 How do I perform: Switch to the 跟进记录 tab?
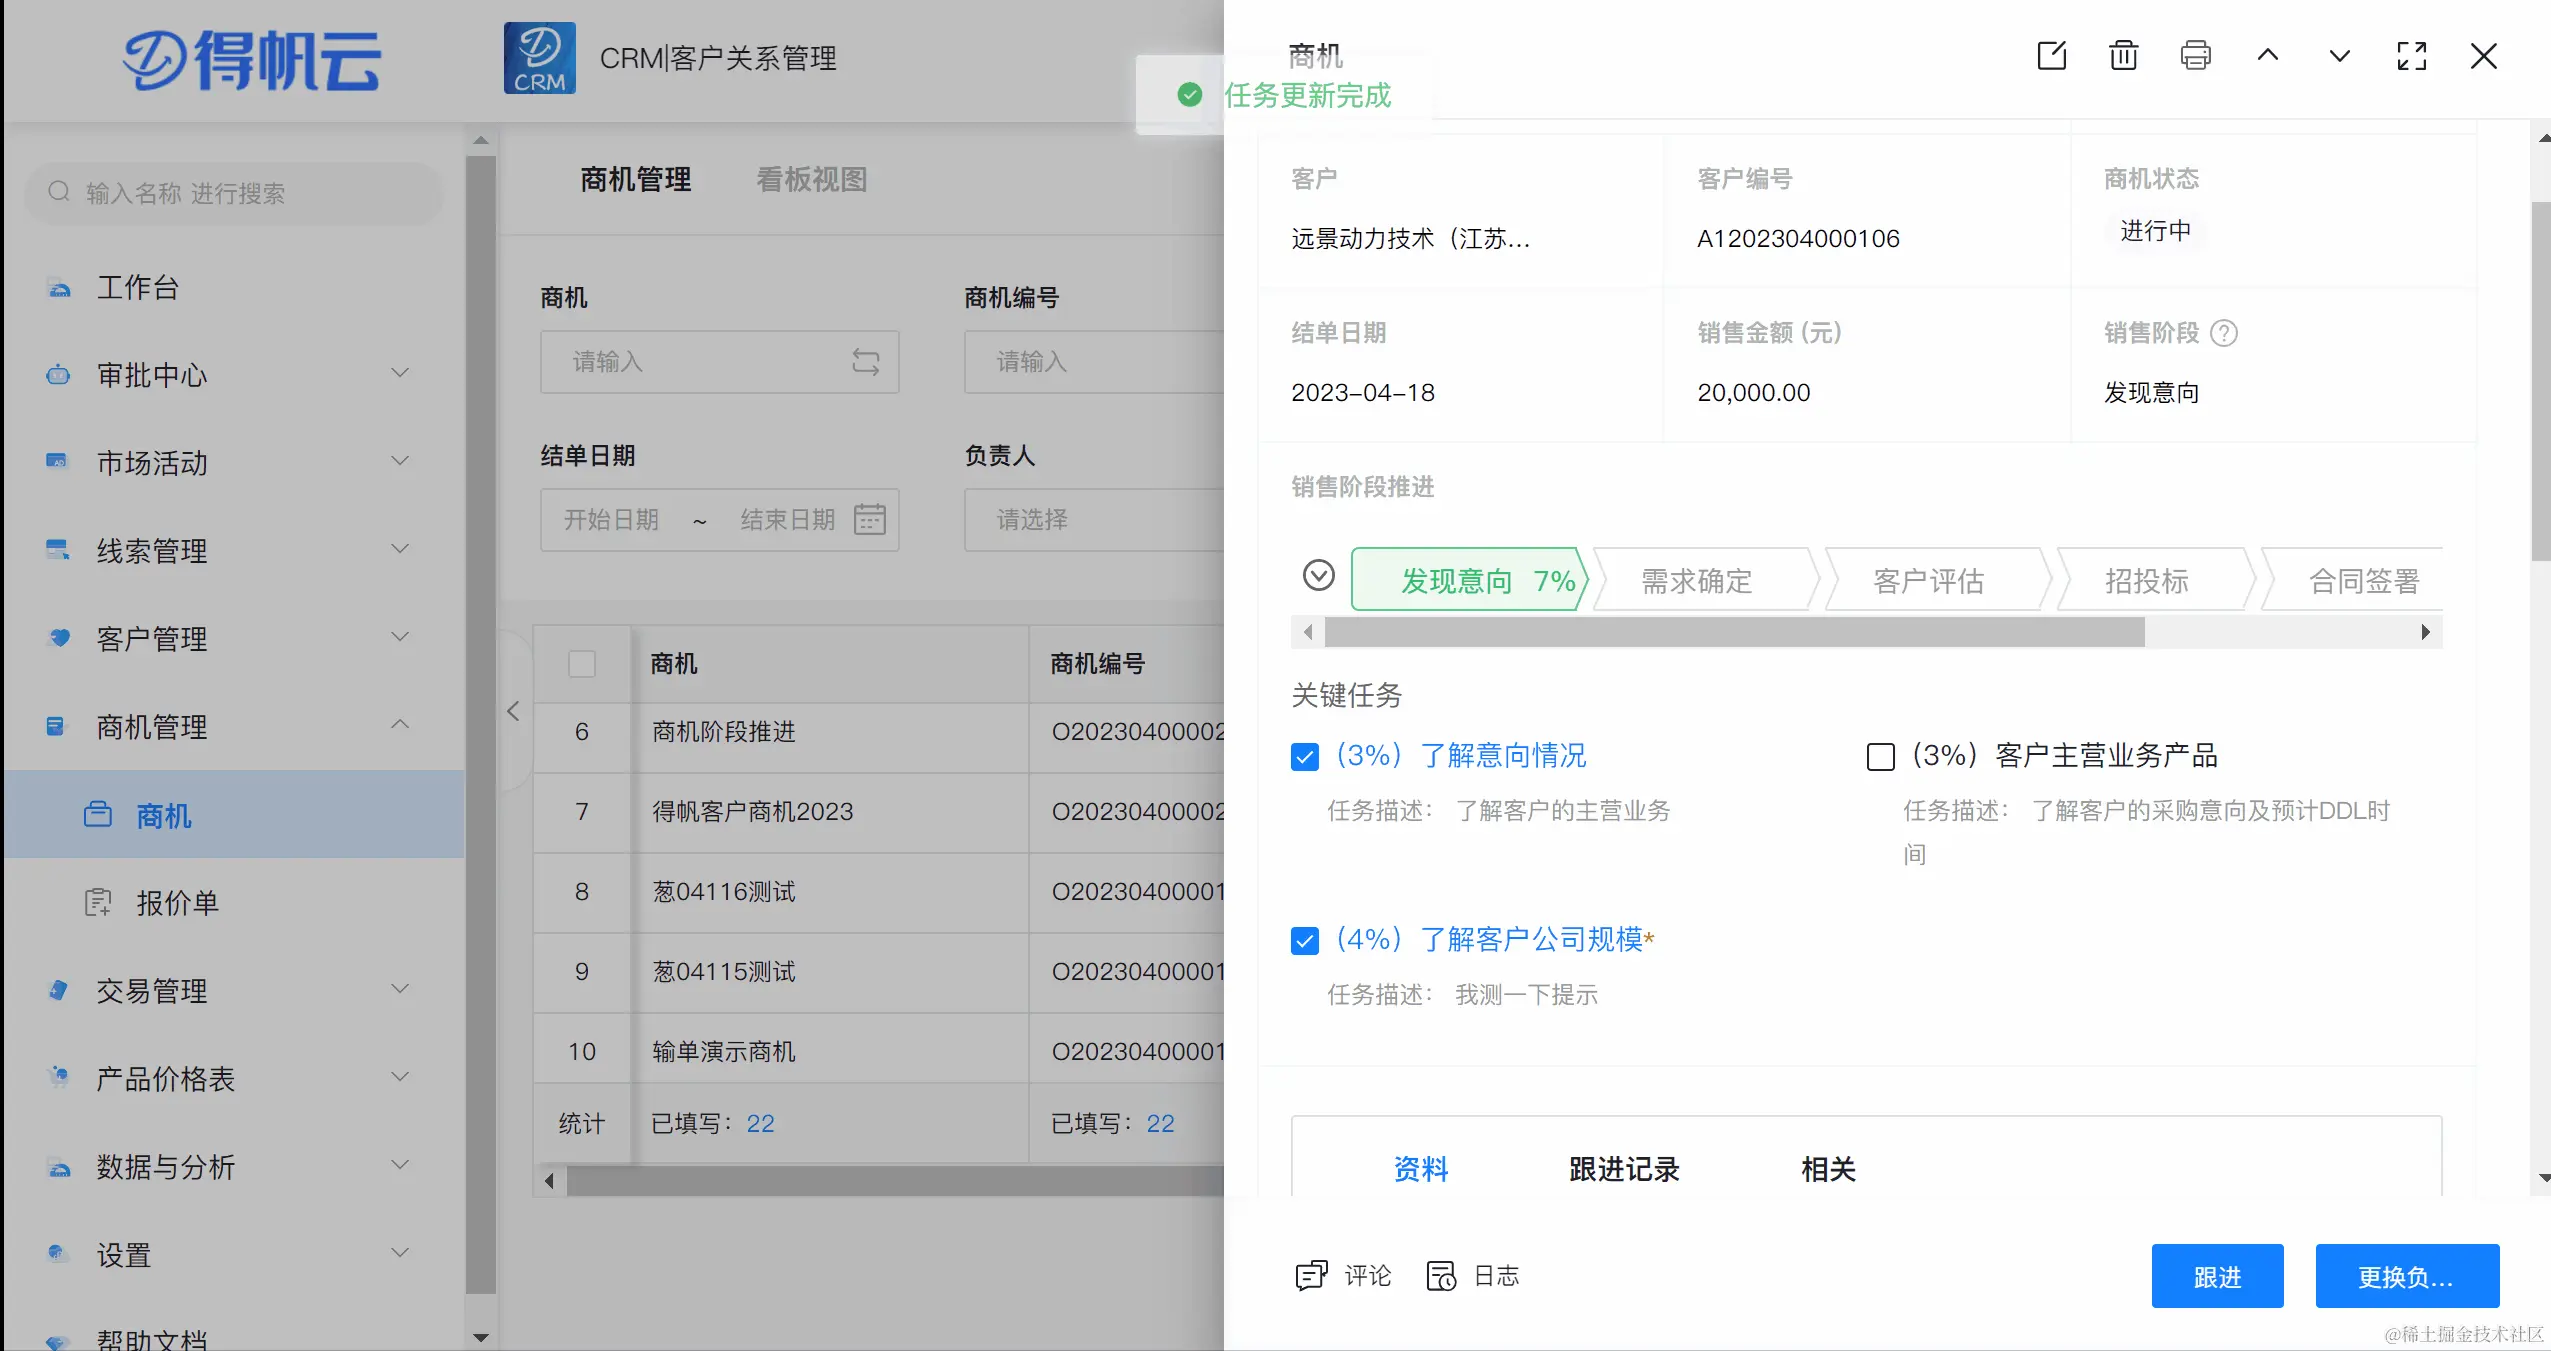(1623, 1169)
